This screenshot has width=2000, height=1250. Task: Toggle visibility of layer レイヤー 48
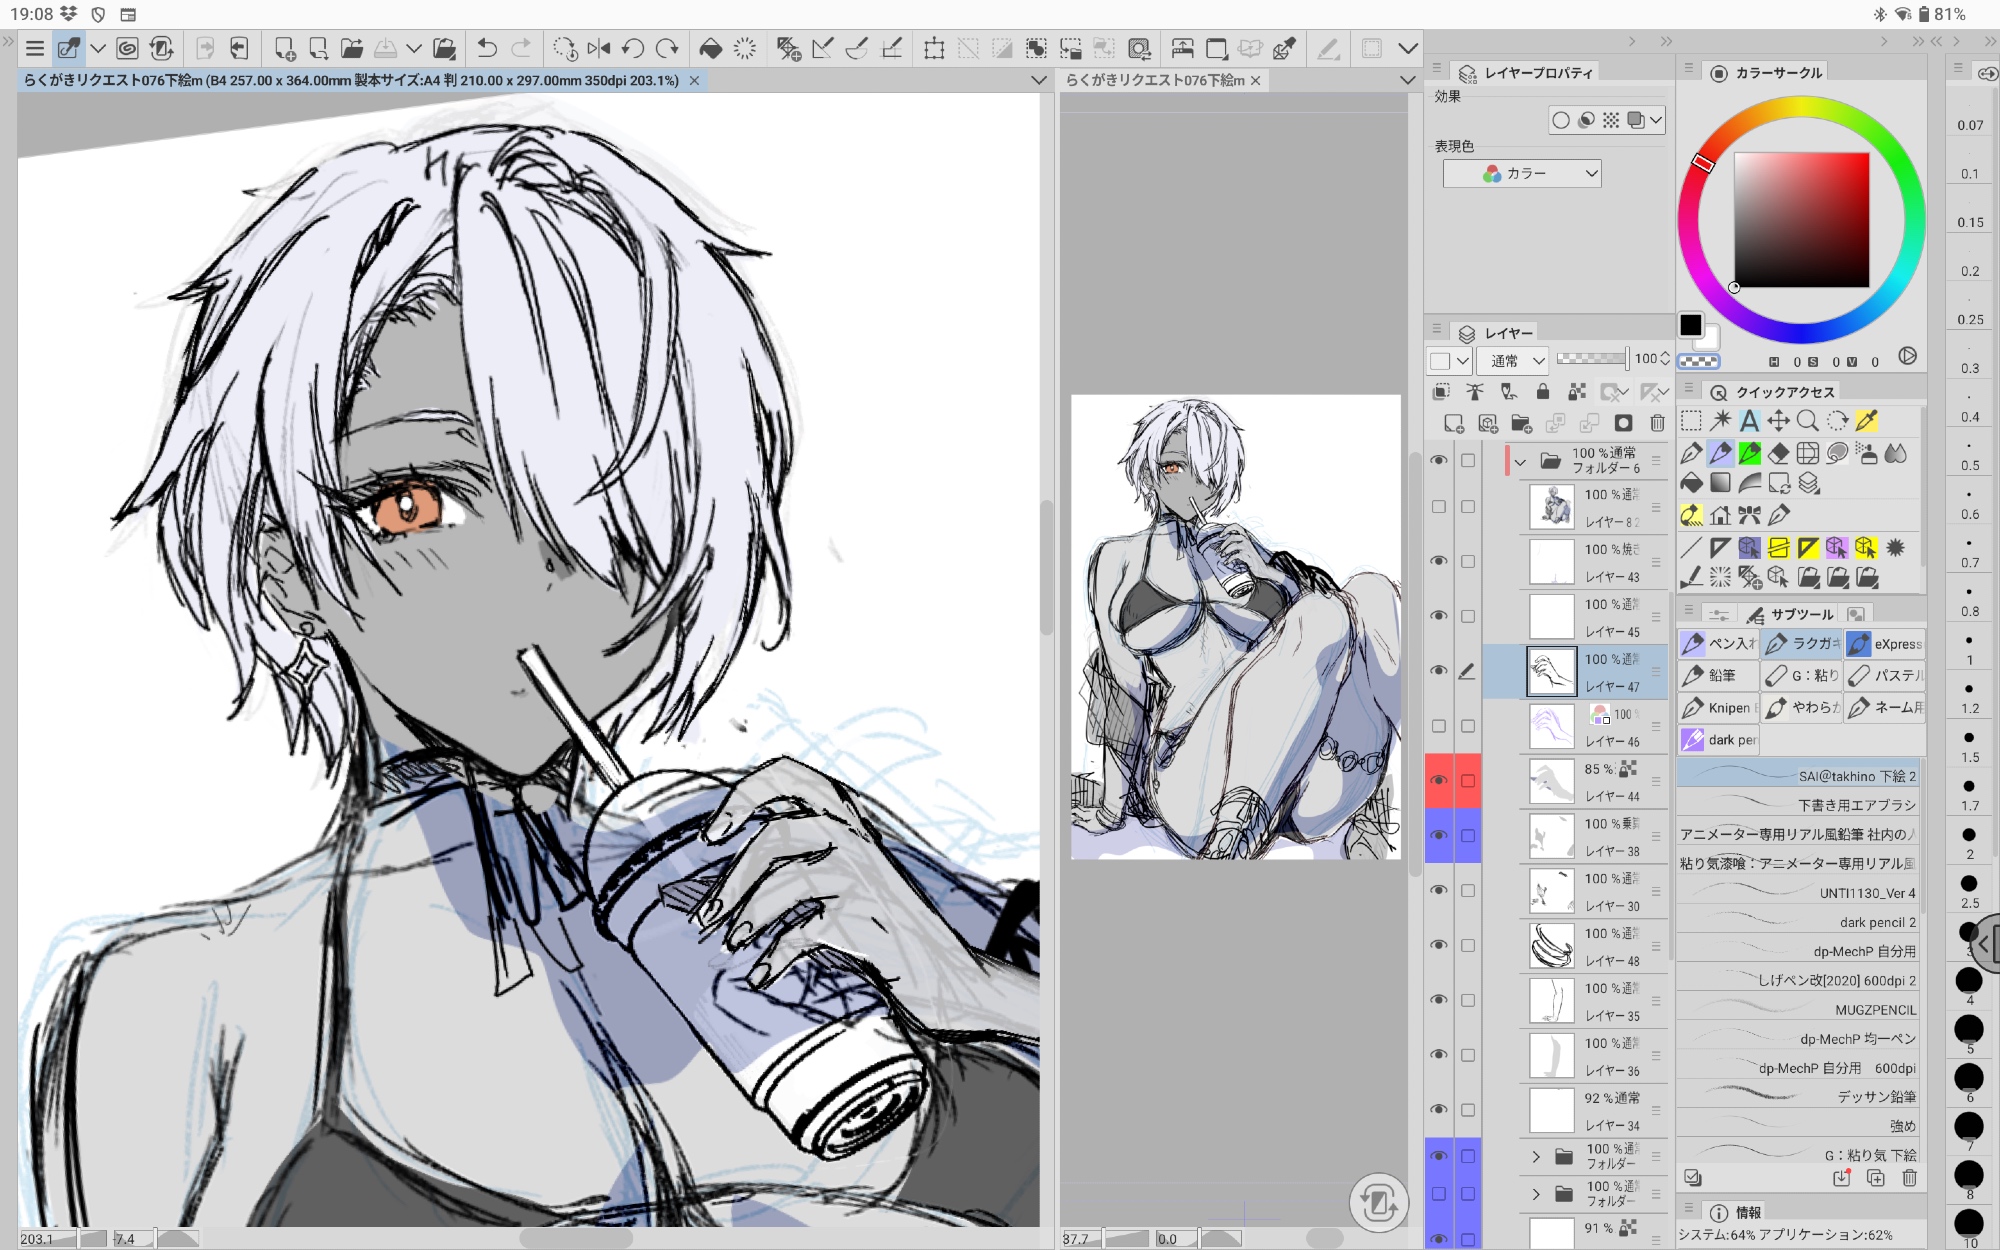(1438, 945)
